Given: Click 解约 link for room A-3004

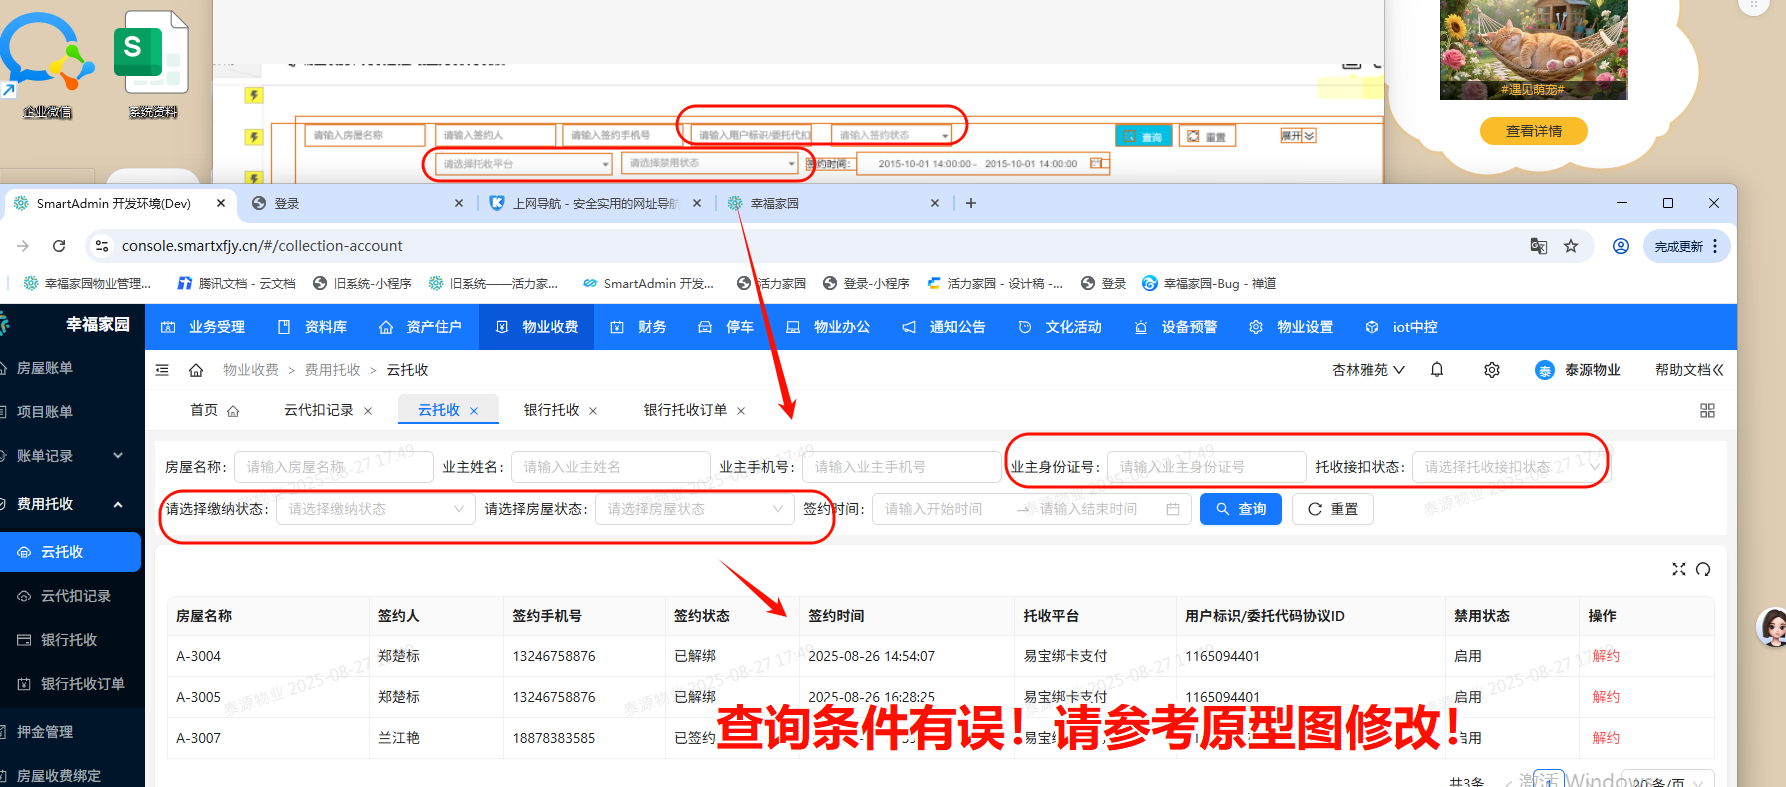Looking at the screenshot, I should (1606, 656).
